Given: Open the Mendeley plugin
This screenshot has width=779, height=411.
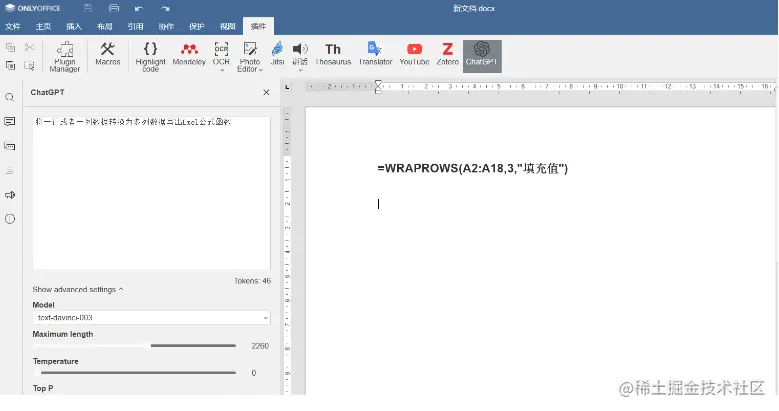Looking at the screenshot, I should (x=189, y=54).
